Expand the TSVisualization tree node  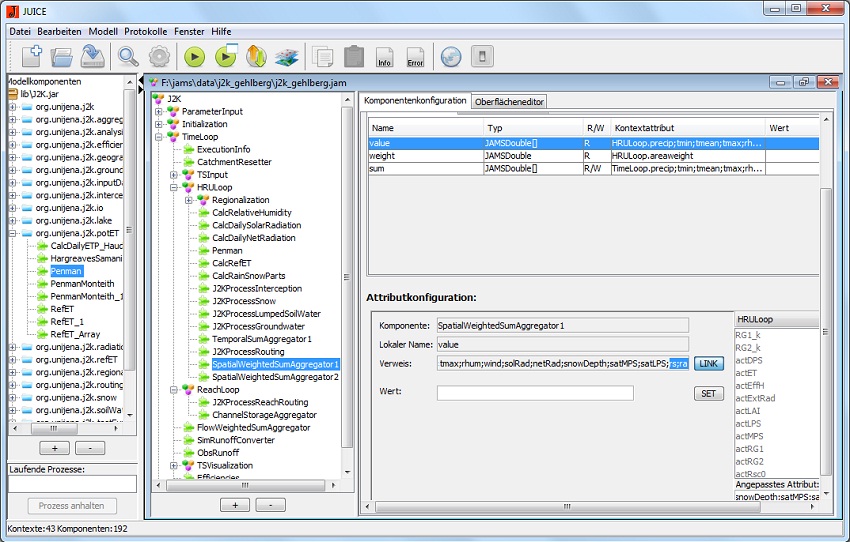point(174,465)
